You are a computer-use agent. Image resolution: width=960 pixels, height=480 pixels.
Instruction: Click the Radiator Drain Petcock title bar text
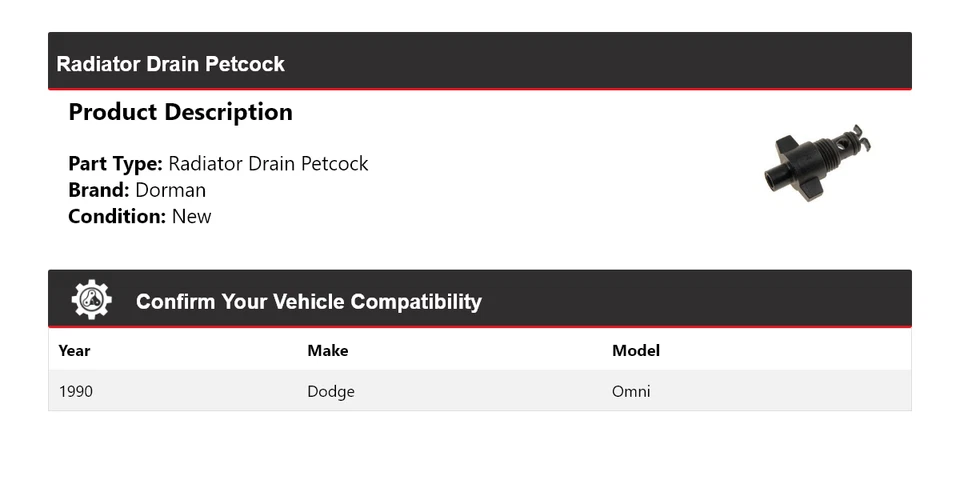tap(170, 64)
